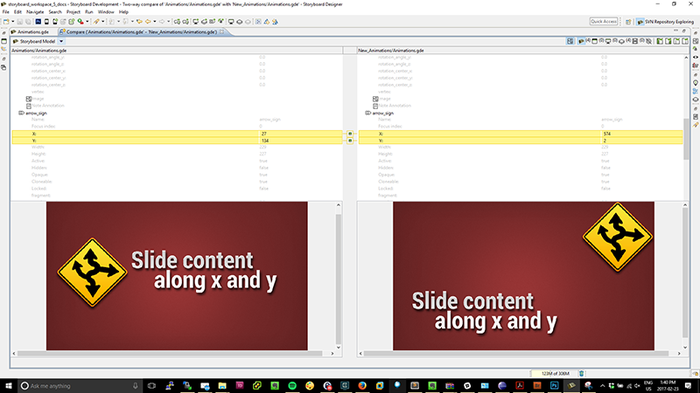Run garbage collector trash icon
The height and width of the screenshot is (393, 700).
point(581,373)
